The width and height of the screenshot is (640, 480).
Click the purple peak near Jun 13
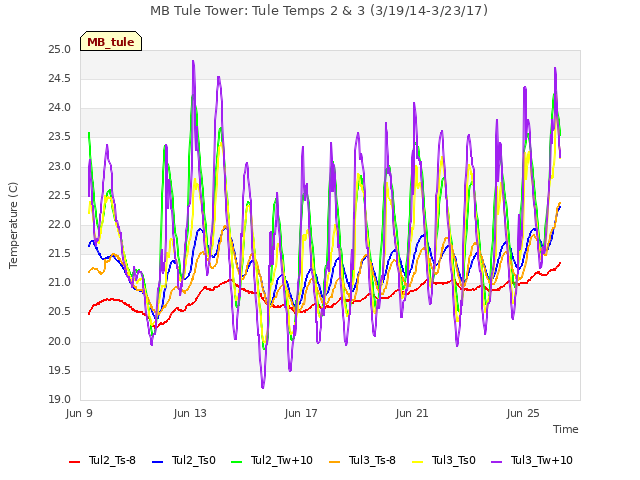(193, 62)
